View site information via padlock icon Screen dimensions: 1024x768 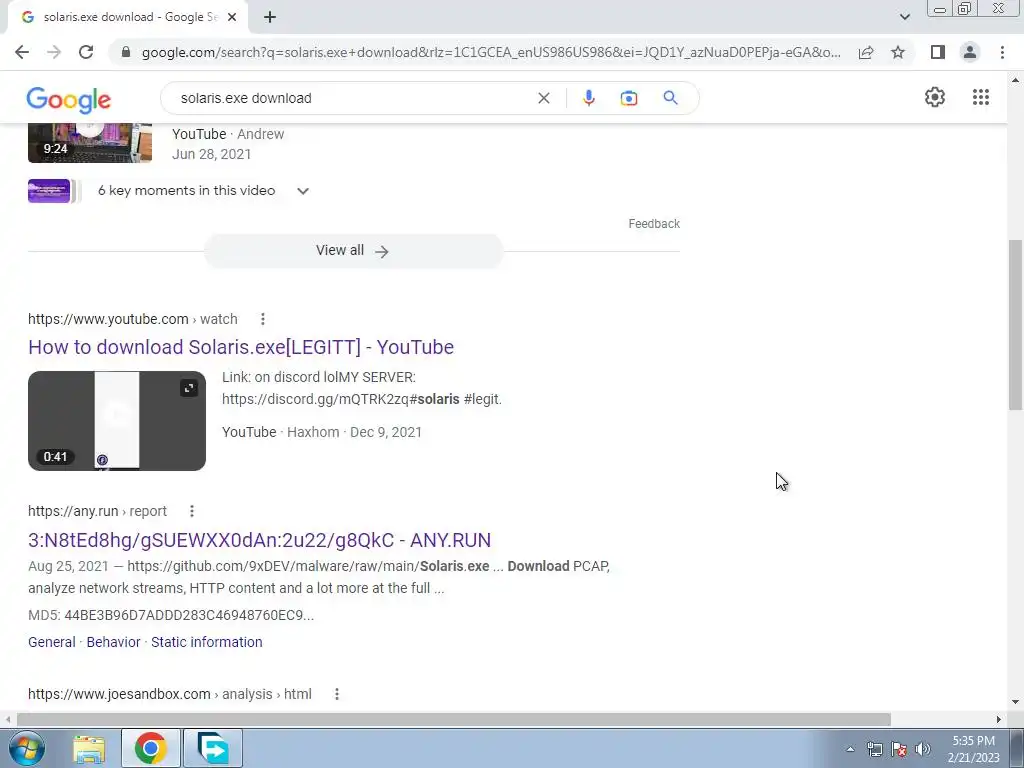pos(126,52)
